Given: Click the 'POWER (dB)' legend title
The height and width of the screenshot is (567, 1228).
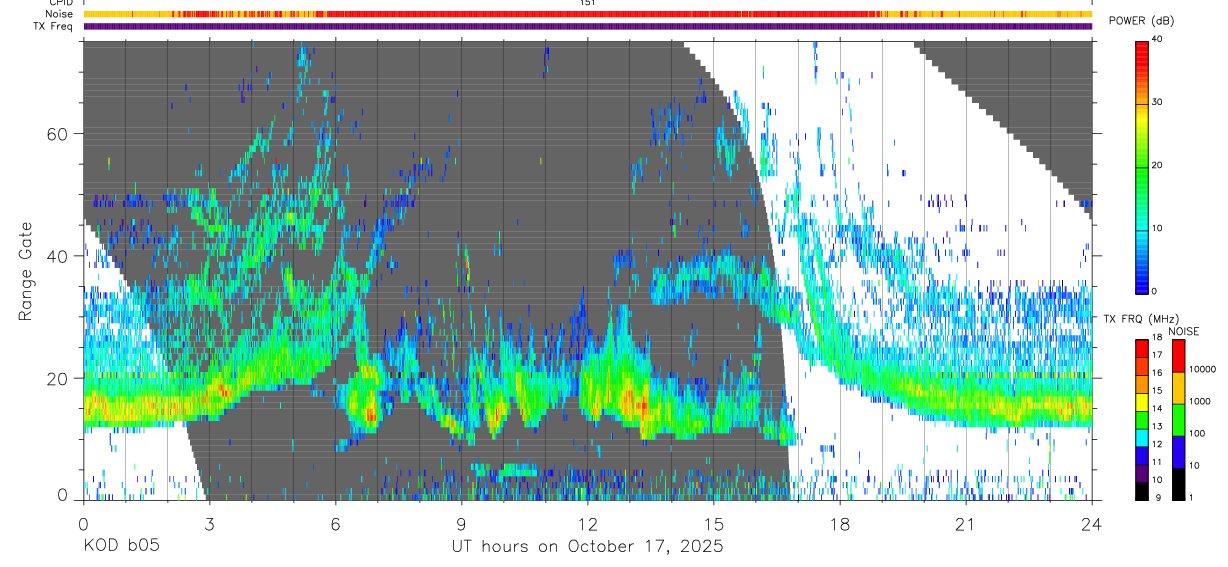Looking at the screenshot, I should [1141, 21].
